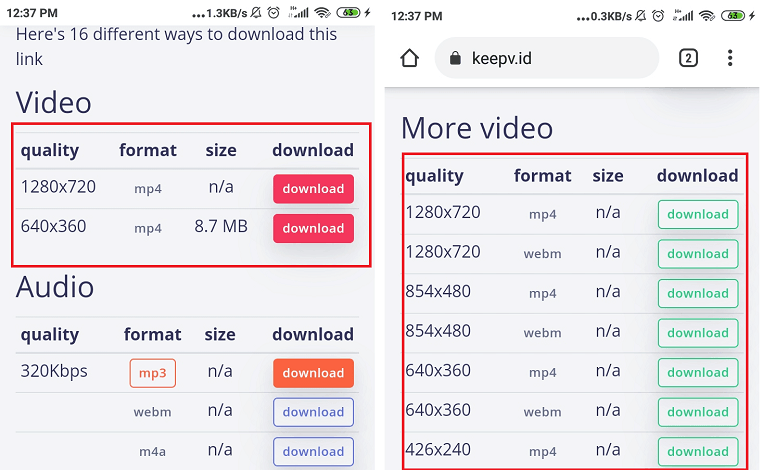Viewport: 763px width, 470px height.
Task: Tap the right Wi-Fi status icon
Action: tap(707, 16)
